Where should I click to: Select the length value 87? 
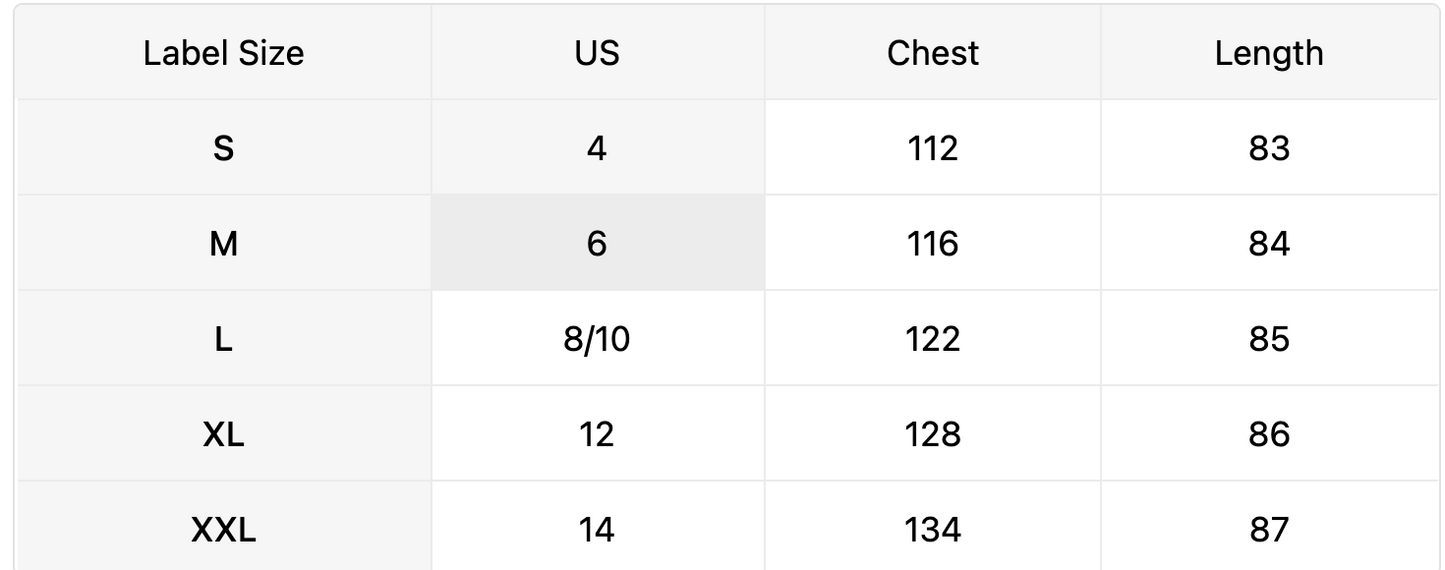coord(1269,526)
